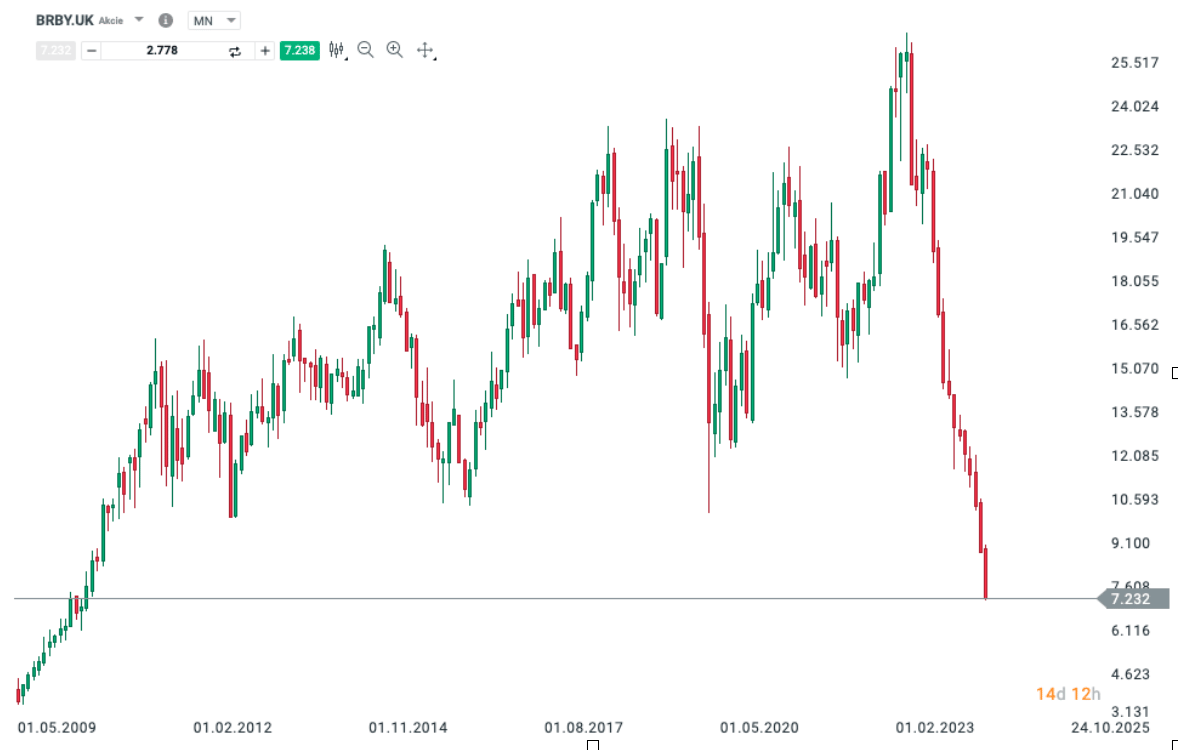Increase trade volume with plus button

pos(265,50)
